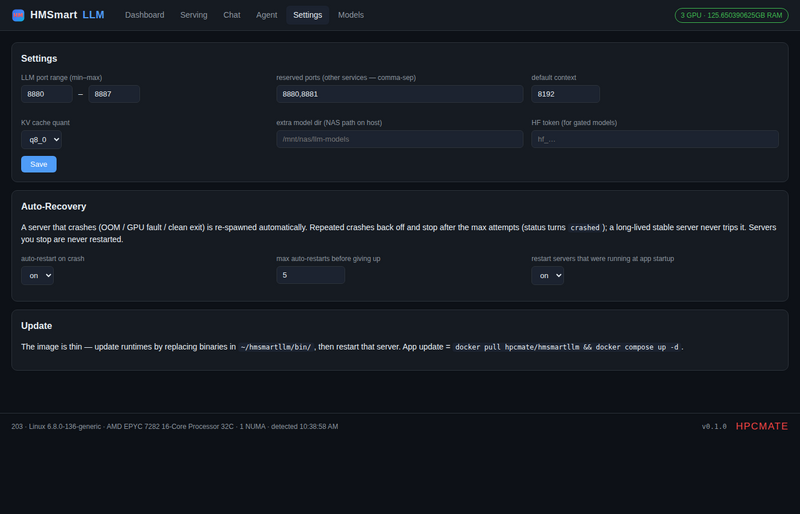Focus the HF token input field
Viewport: 800px width, 514px height.
point(655,139)
